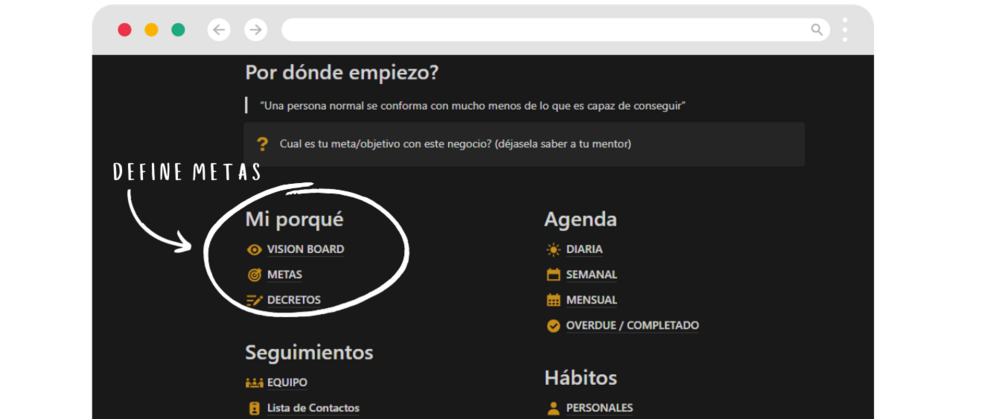The width and height of the screenshot is (1005, 419).
Task: Click the 'Por dónde empiezo?' heading
Action: (x=342, y=73)
